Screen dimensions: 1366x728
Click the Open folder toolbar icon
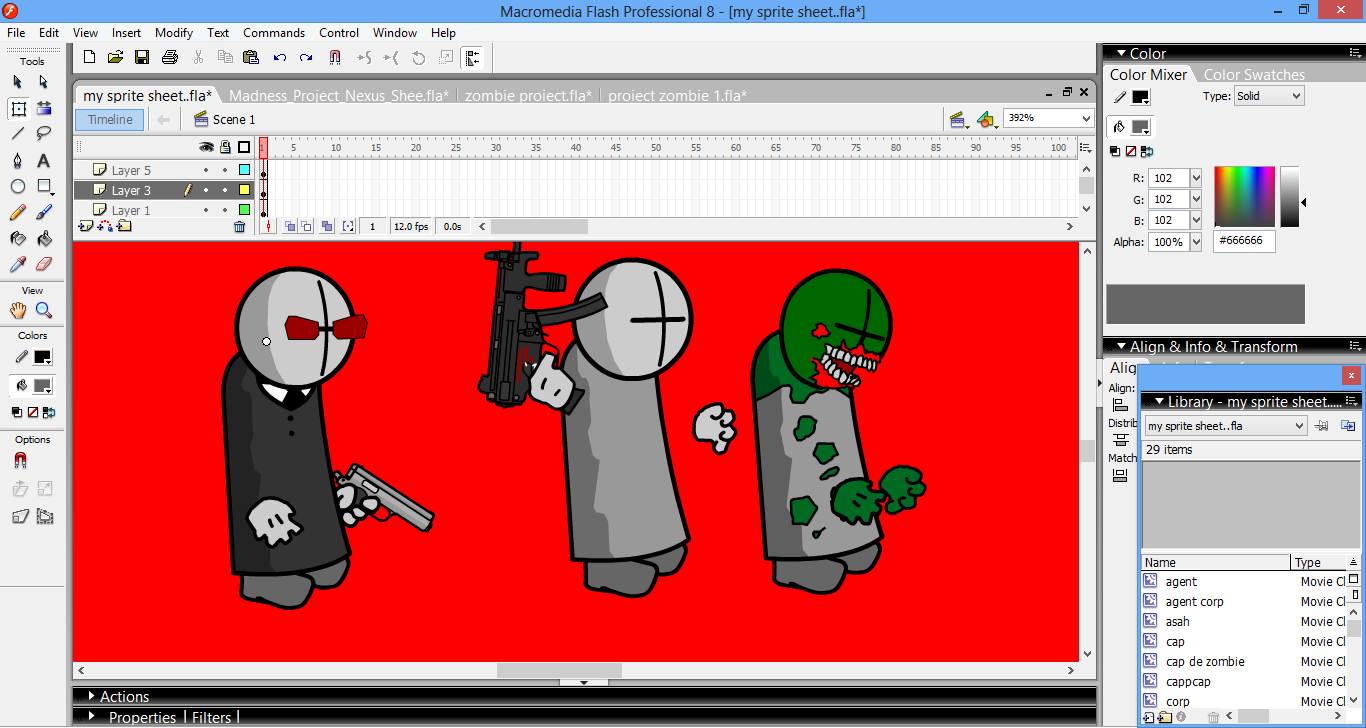coord(116,58)
